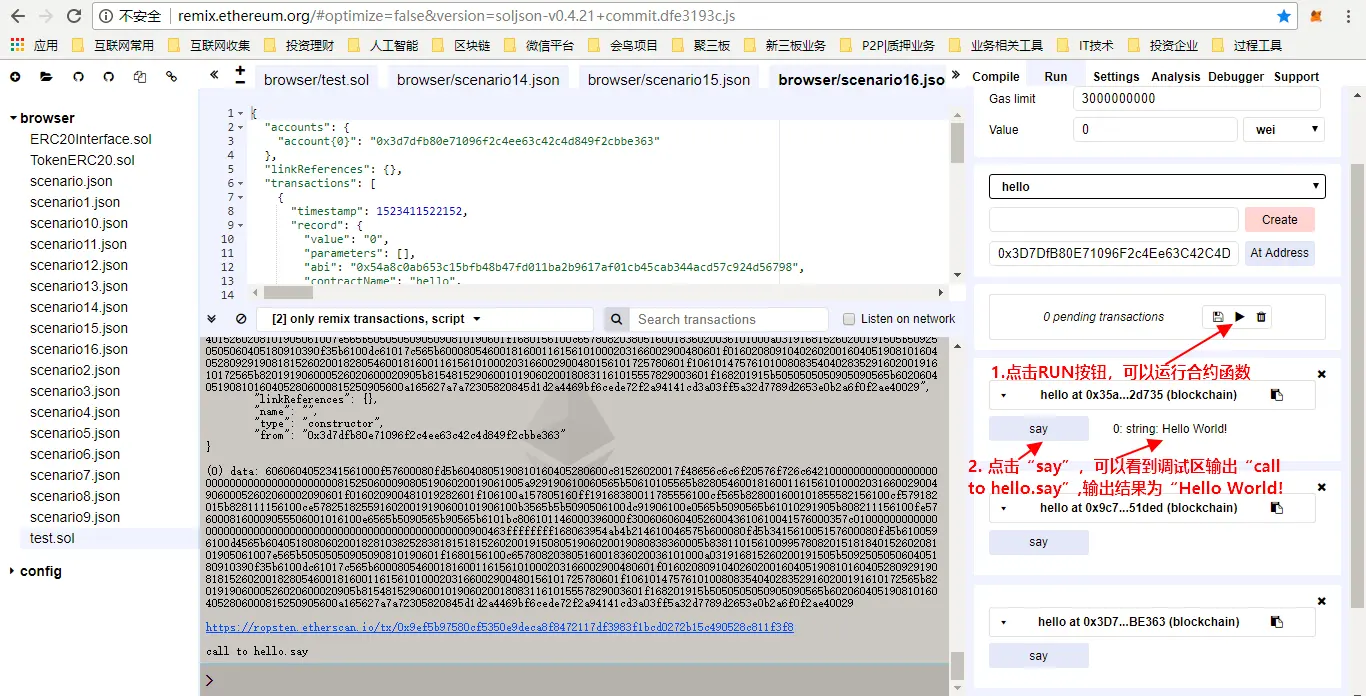Run transactions with the play icon
This screenshot has width=1366, height=696.
(1240, 317)
